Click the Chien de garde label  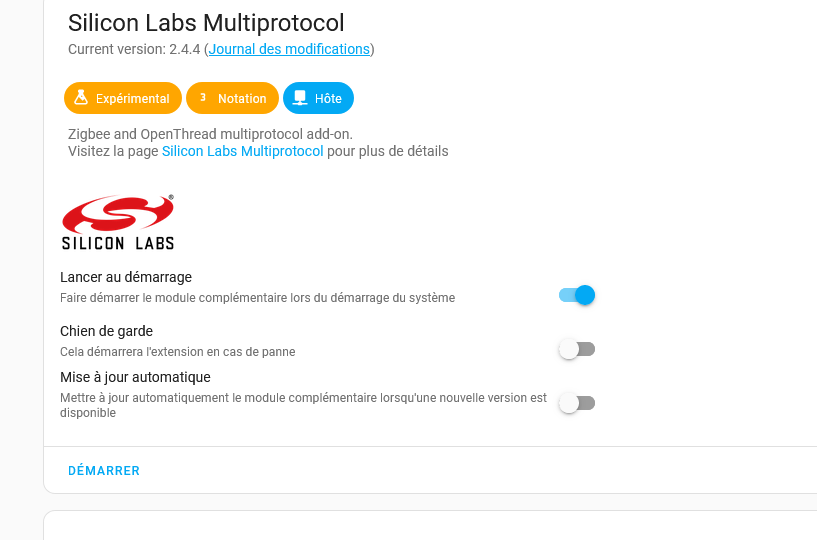click(x=106, y=331)
